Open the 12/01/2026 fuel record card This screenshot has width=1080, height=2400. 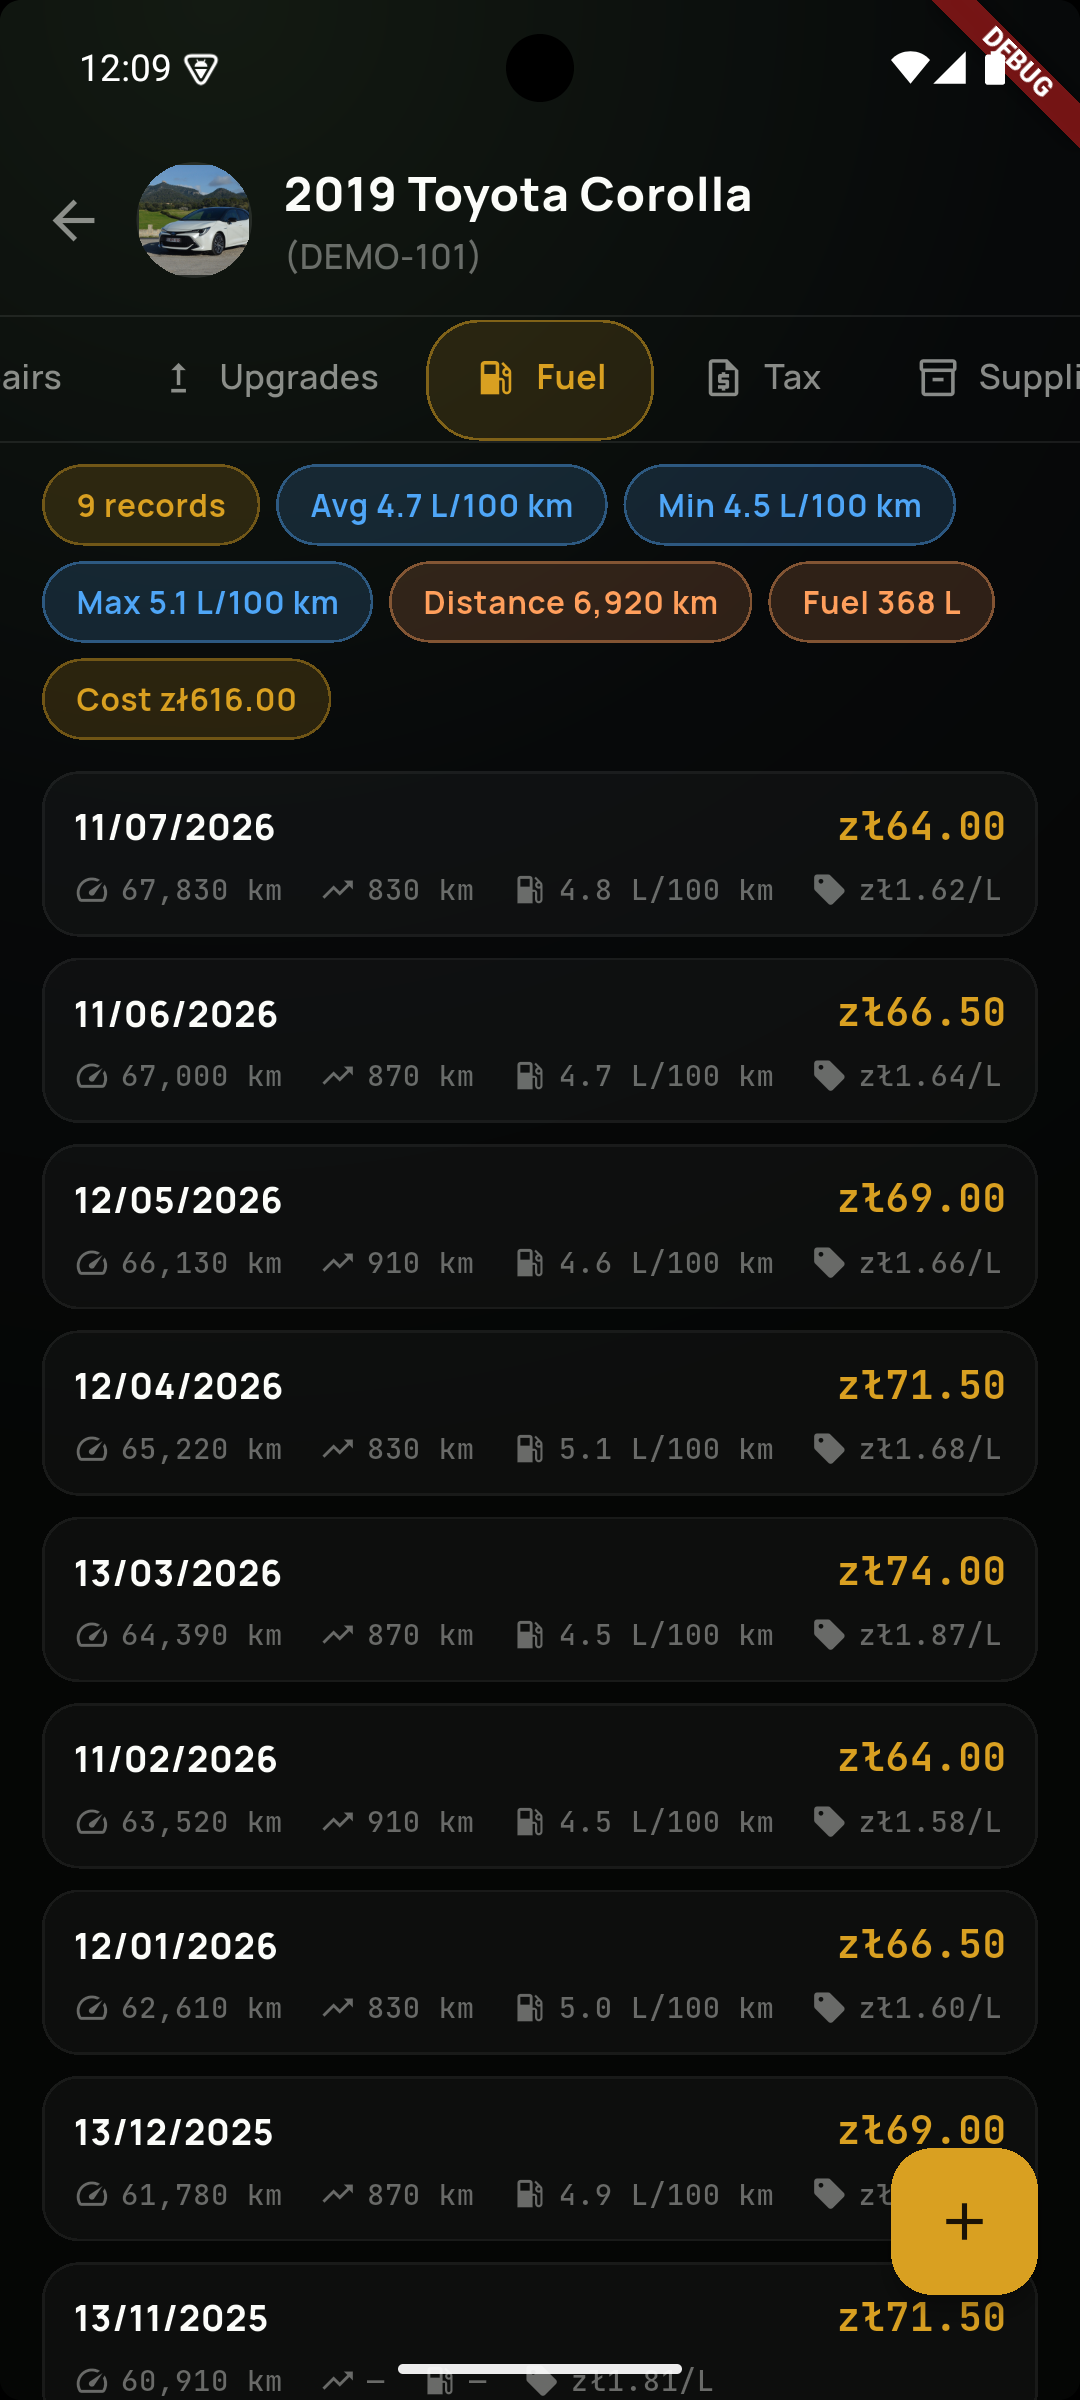[540, 1972]
